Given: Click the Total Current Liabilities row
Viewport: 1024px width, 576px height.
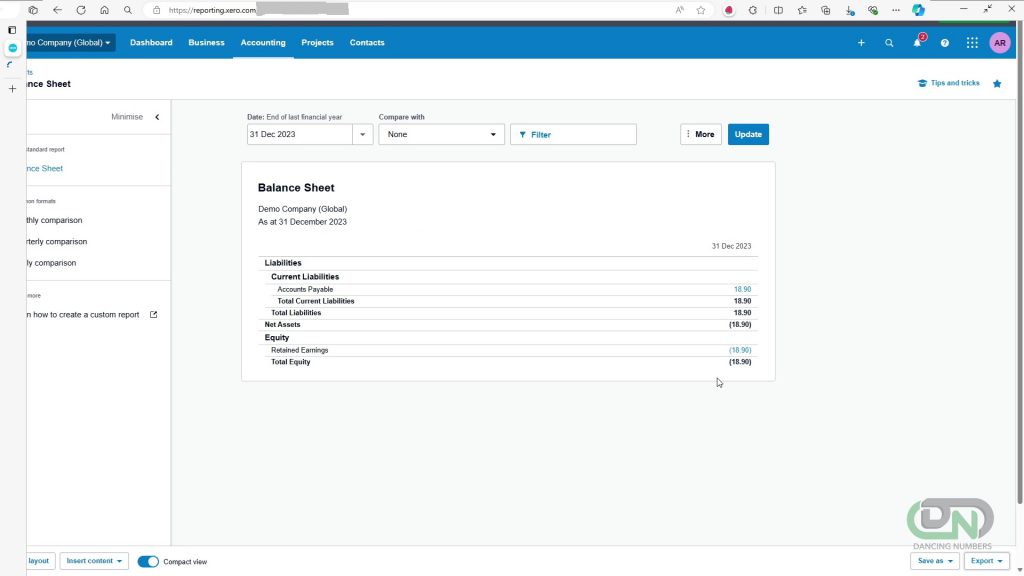Looking at the screenshot, I should [x=508, y=301].
